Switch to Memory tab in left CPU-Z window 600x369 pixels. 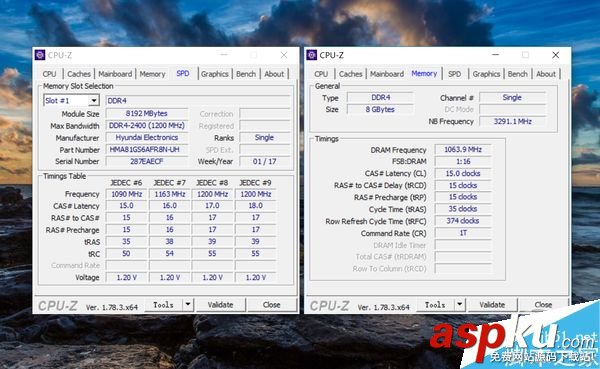(152, 74)
